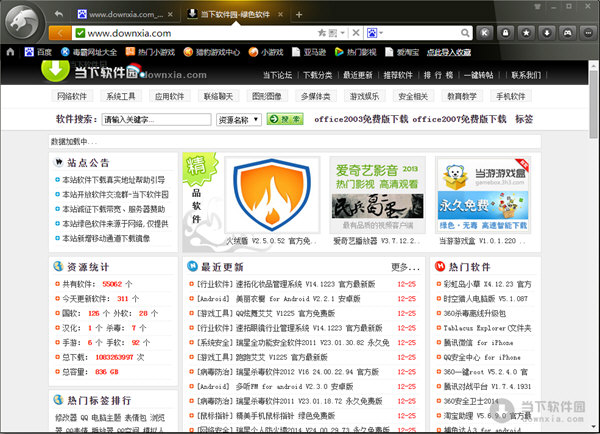Go back with the orange back button
The image size is (600, 434).
[60, 33]
